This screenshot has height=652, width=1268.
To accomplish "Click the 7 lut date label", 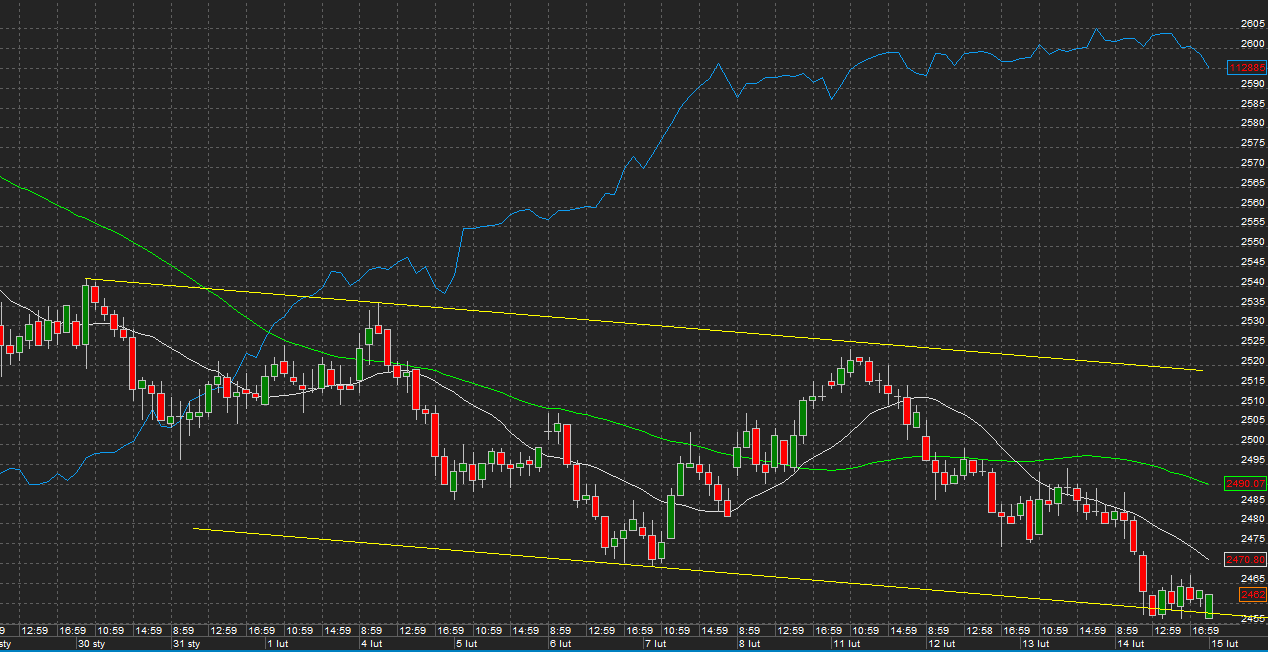I will (x=655, y=644).
